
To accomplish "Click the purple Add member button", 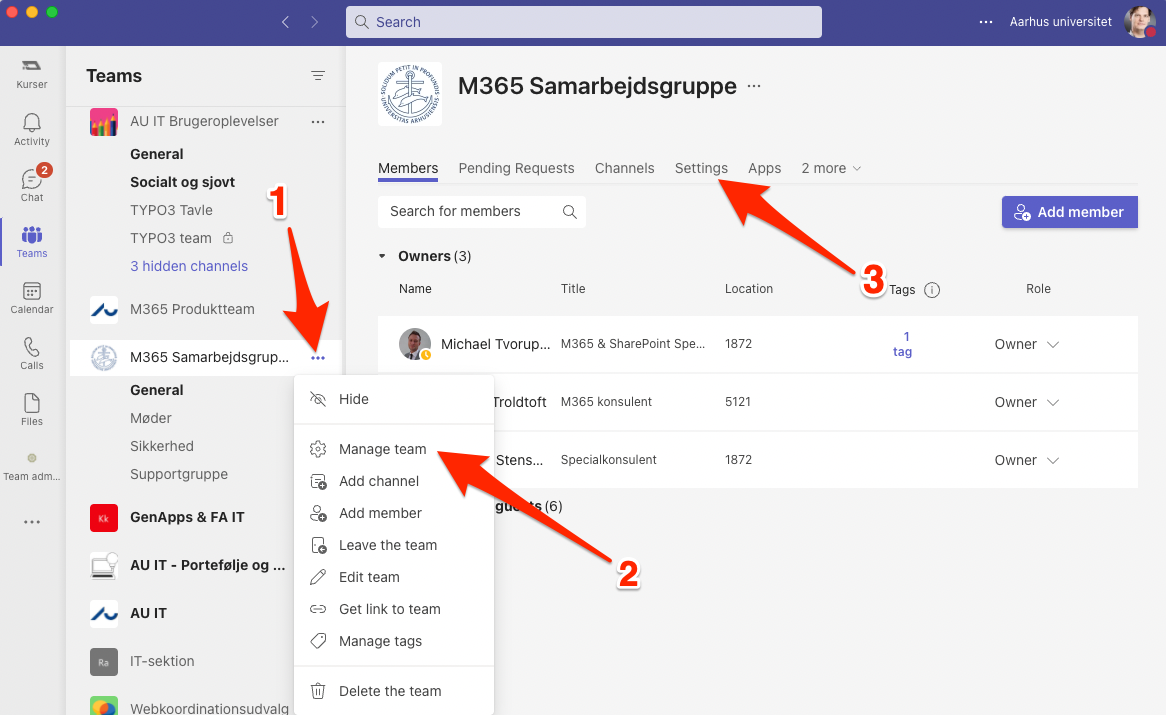I will pyautogui.click(x=1069, y=213).
